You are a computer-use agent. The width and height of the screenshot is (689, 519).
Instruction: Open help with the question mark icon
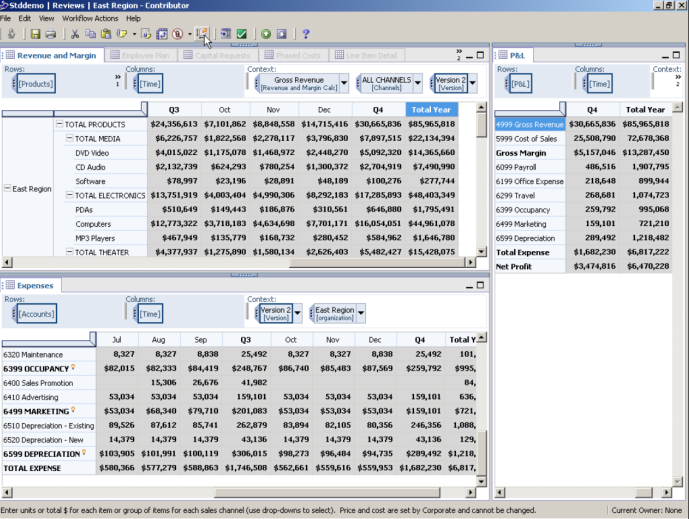306,34
